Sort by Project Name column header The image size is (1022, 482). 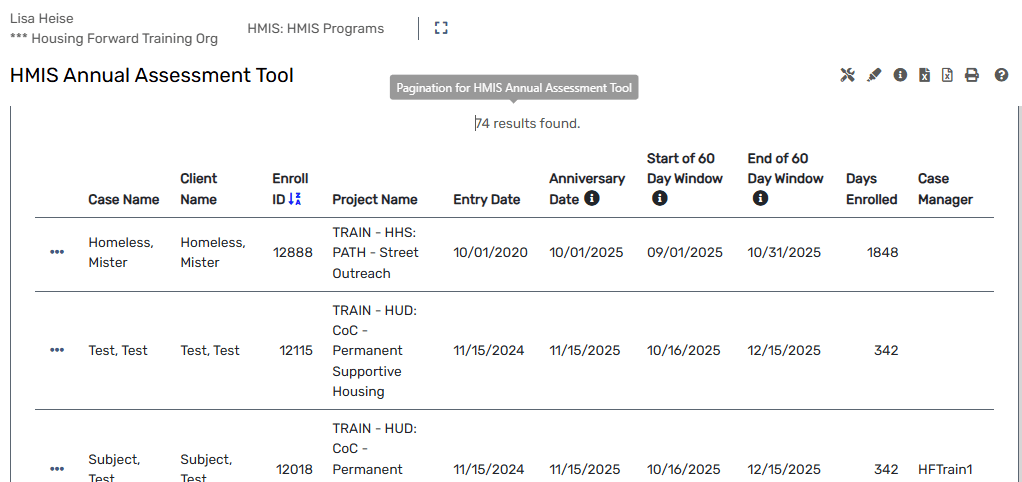coord(375,199)
